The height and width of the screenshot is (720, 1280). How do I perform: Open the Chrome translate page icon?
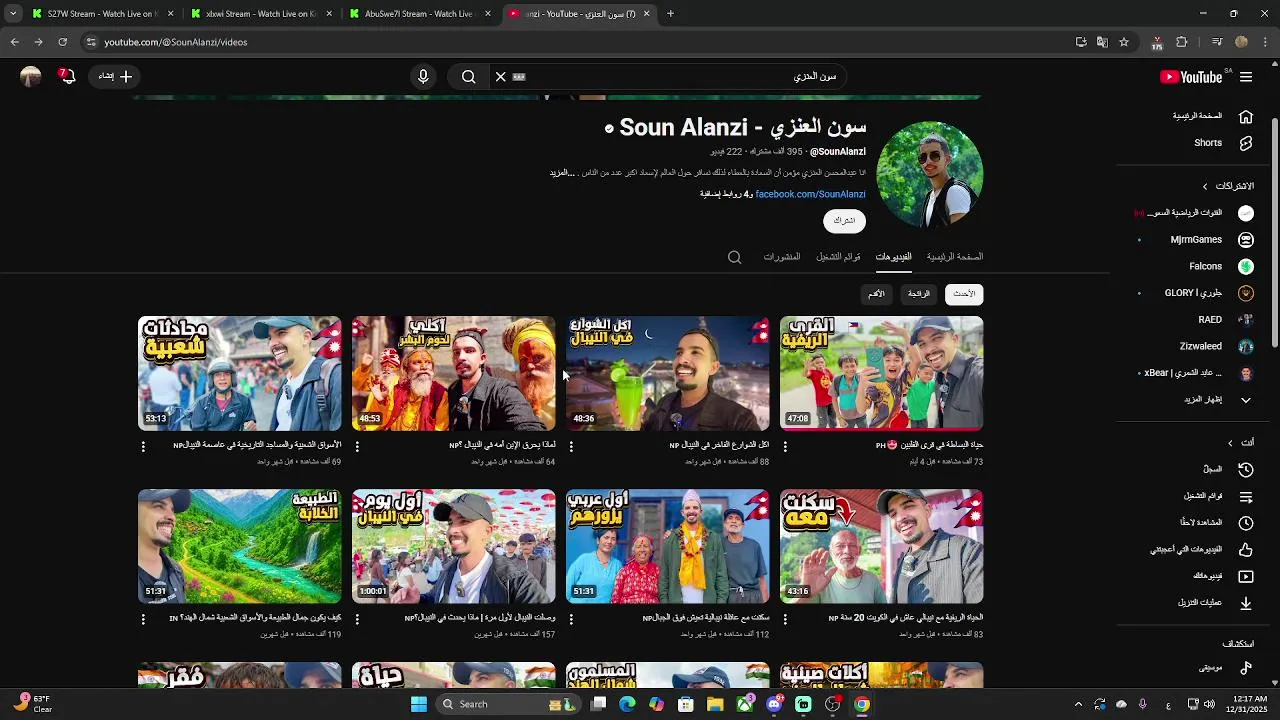pyautogui.click(x=1102, y=42)
